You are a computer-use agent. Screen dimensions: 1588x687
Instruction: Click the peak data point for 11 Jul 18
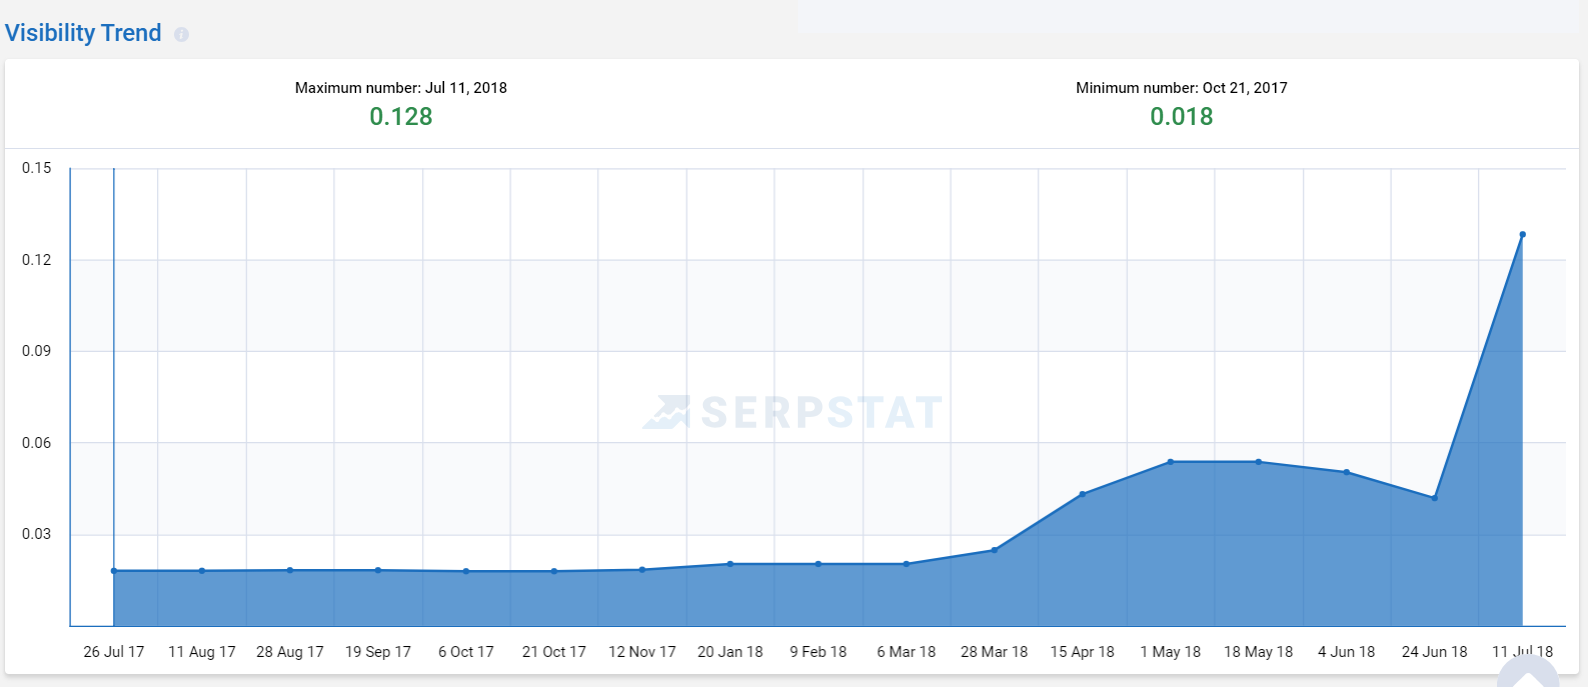(x=1522, y=235)
